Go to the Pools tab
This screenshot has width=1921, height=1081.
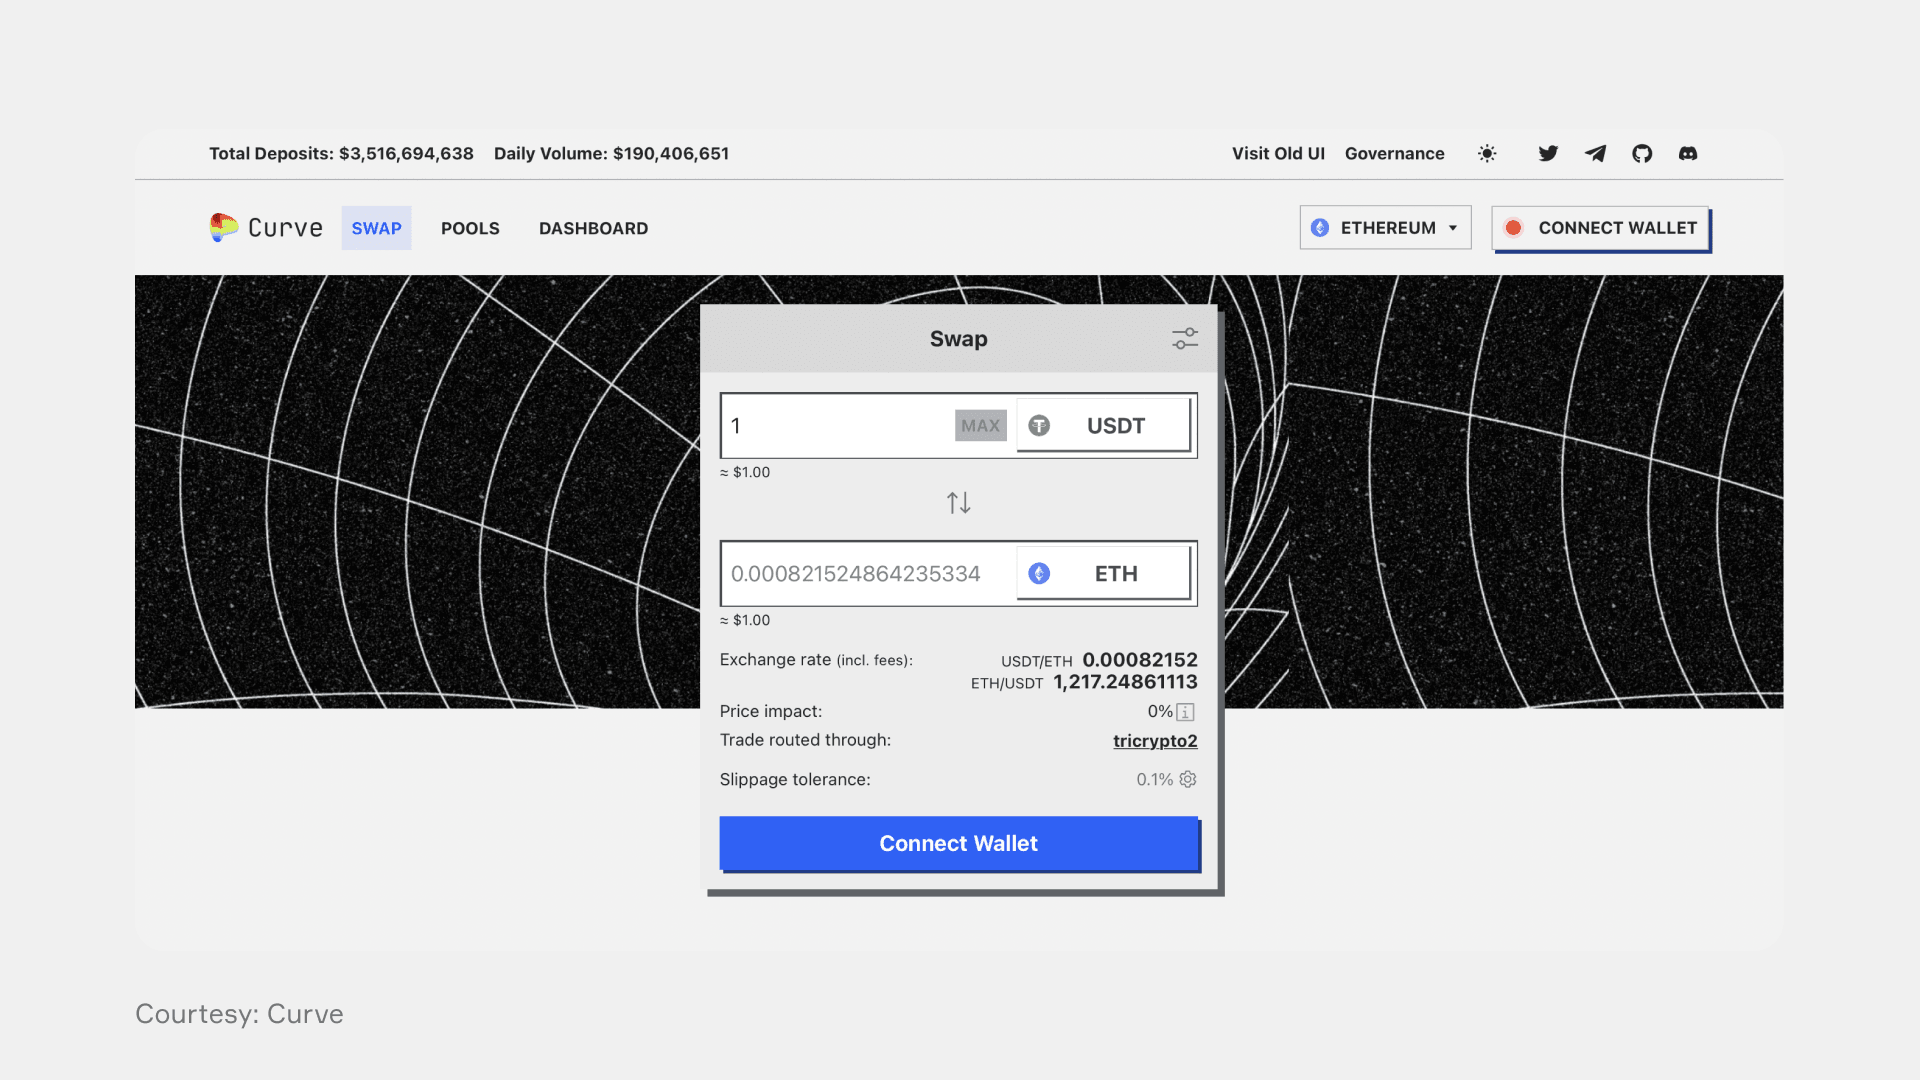pyautogui.click(x=470, y=228)
